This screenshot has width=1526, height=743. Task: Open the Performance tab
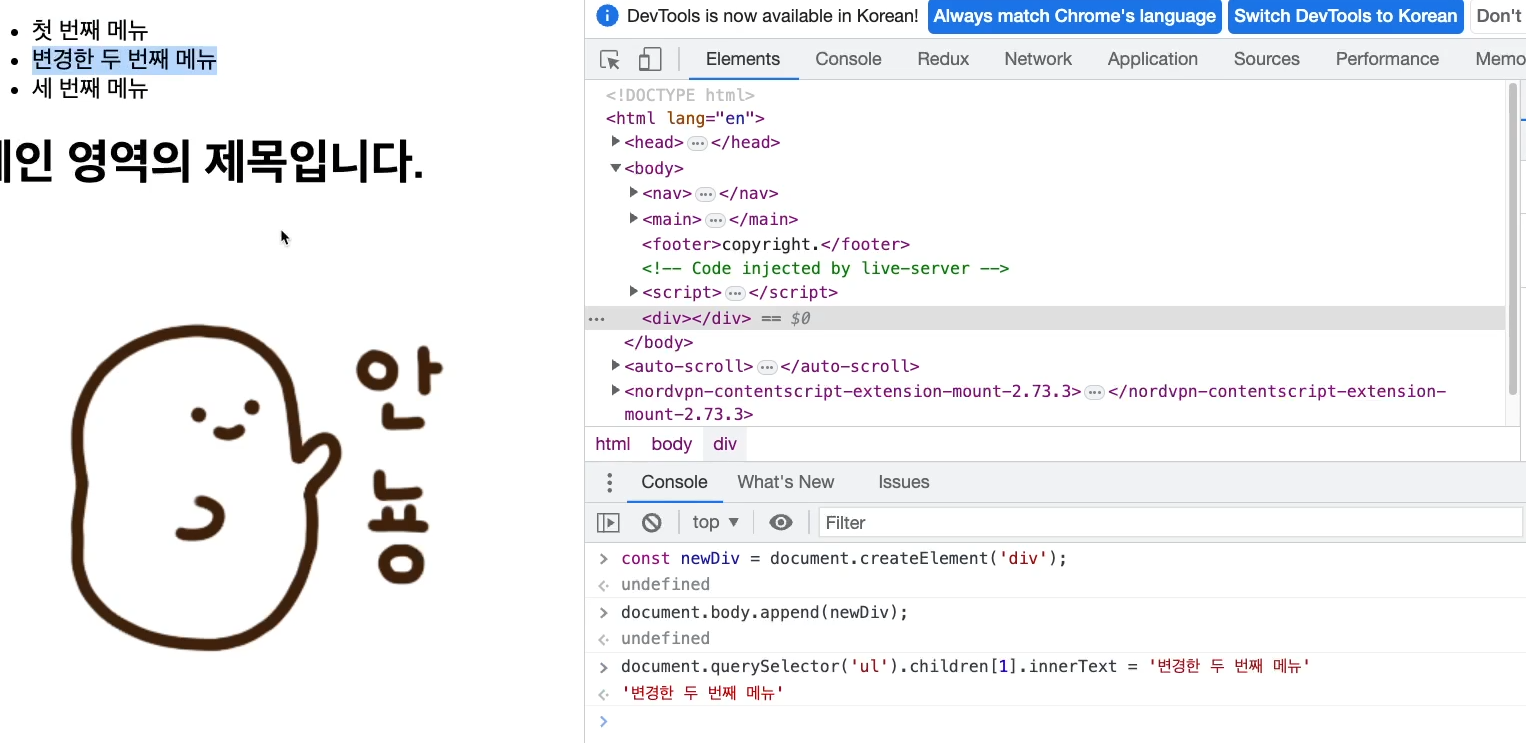(1387, 59)
